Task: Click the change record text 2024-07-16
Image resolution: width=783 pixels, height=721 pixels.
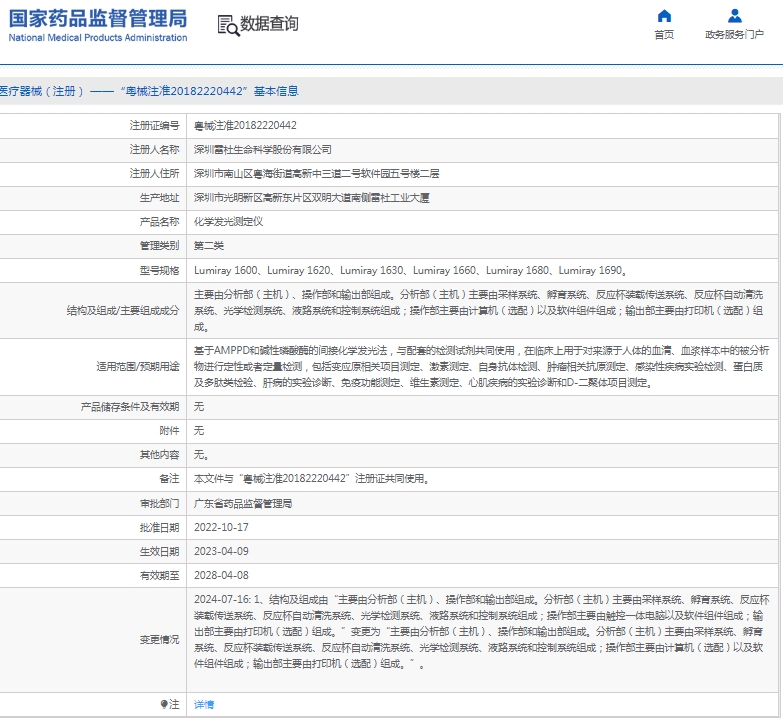Action: click(x=481, y=632)
